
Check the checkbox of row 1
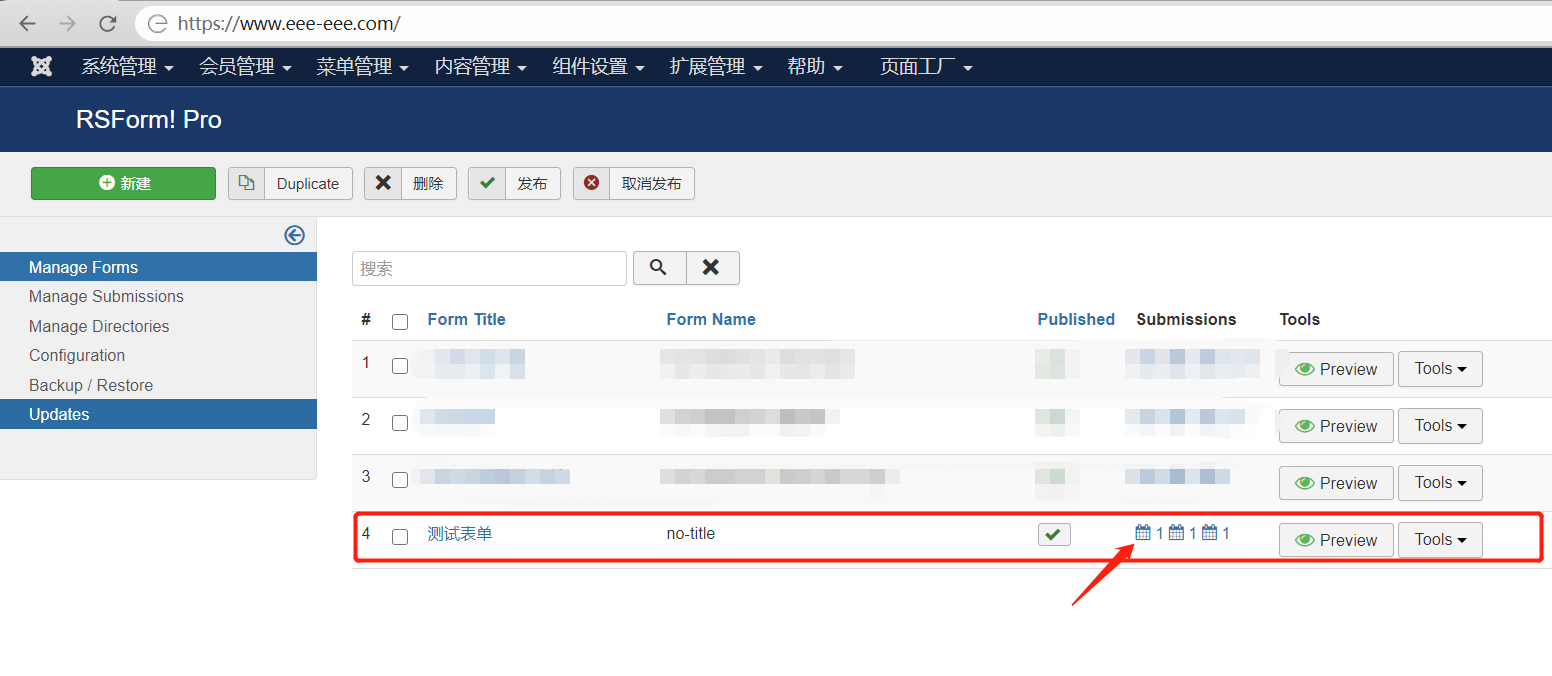pos(400,366)
